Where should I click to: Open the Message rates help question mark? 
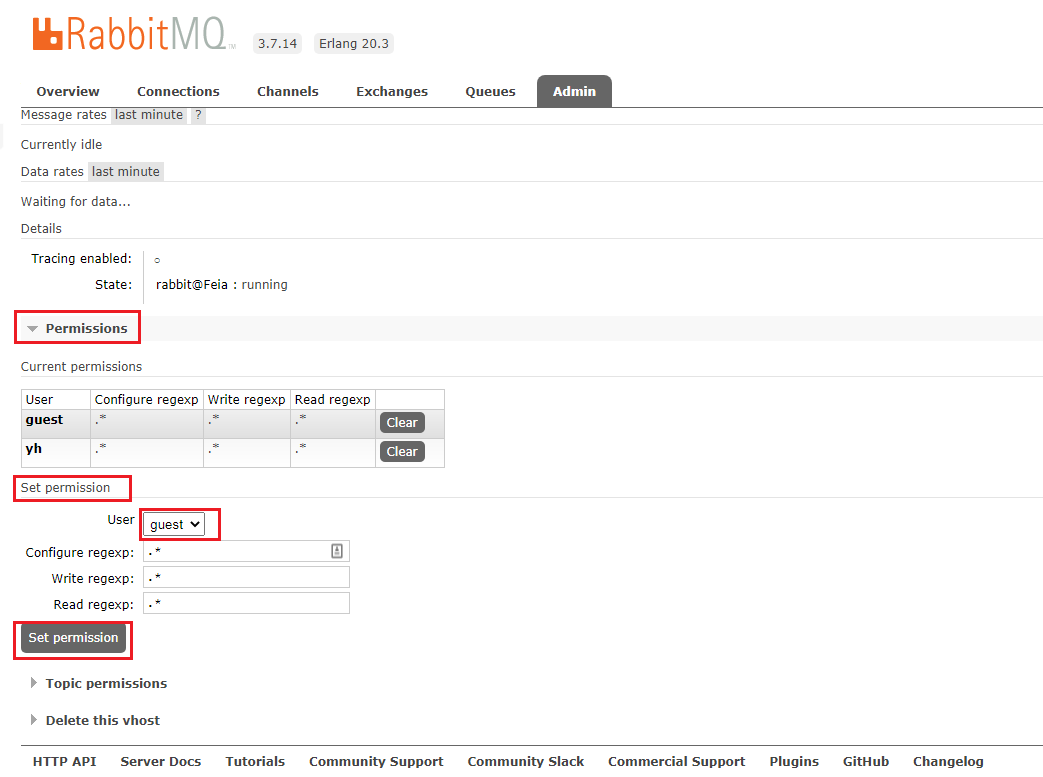[198, 114]
